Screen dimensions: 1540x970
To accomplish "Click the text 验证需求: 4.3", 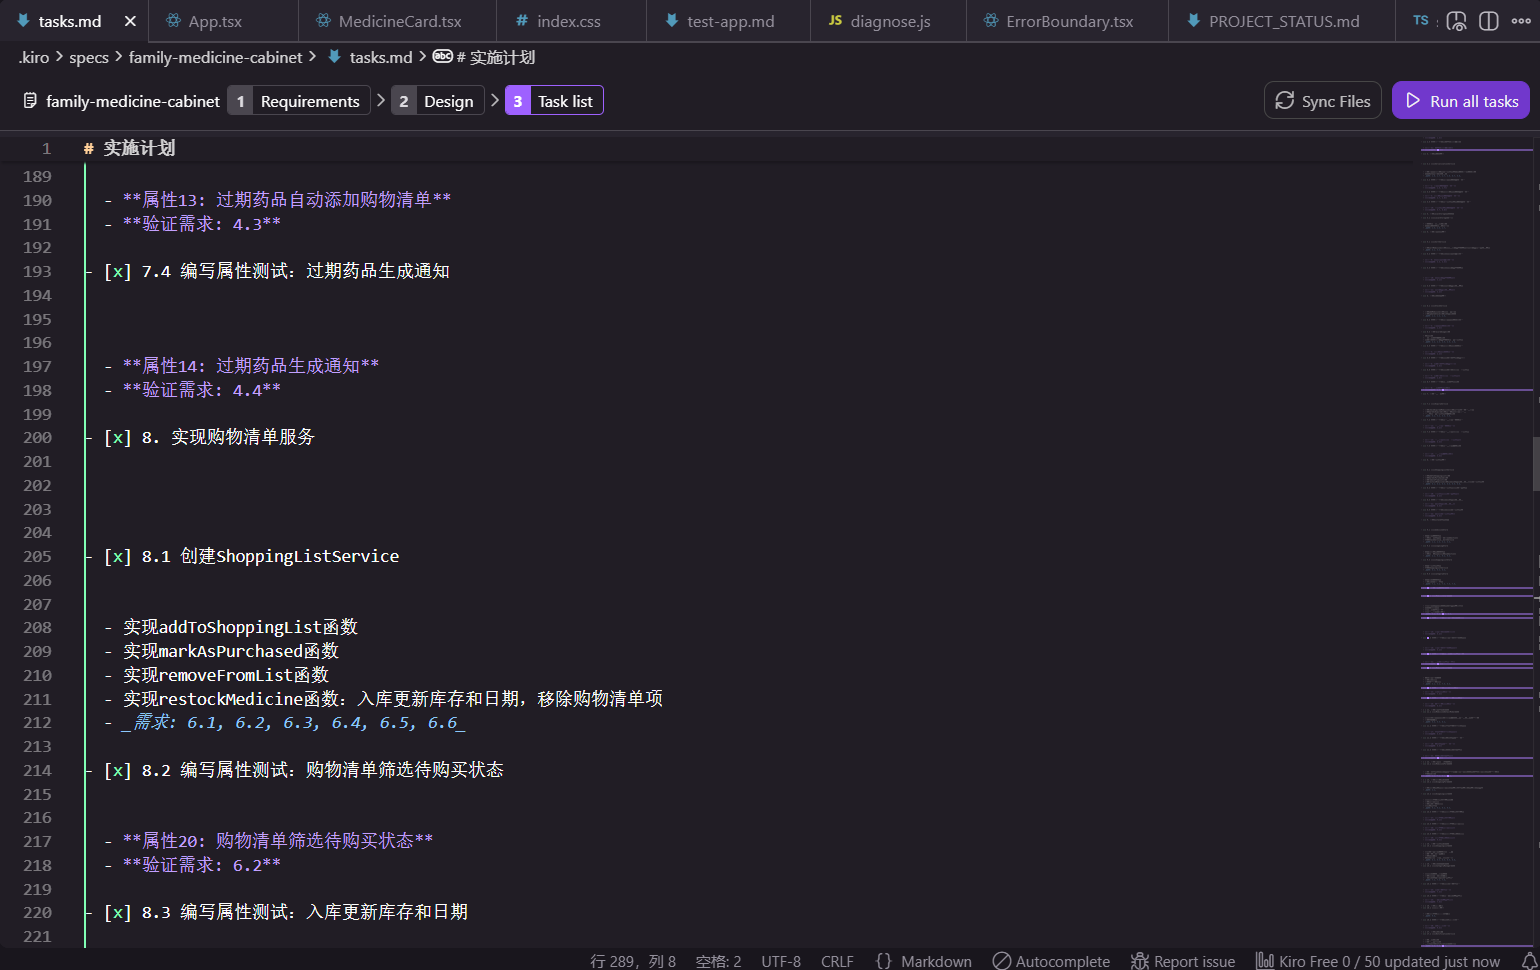I will 201,224.
